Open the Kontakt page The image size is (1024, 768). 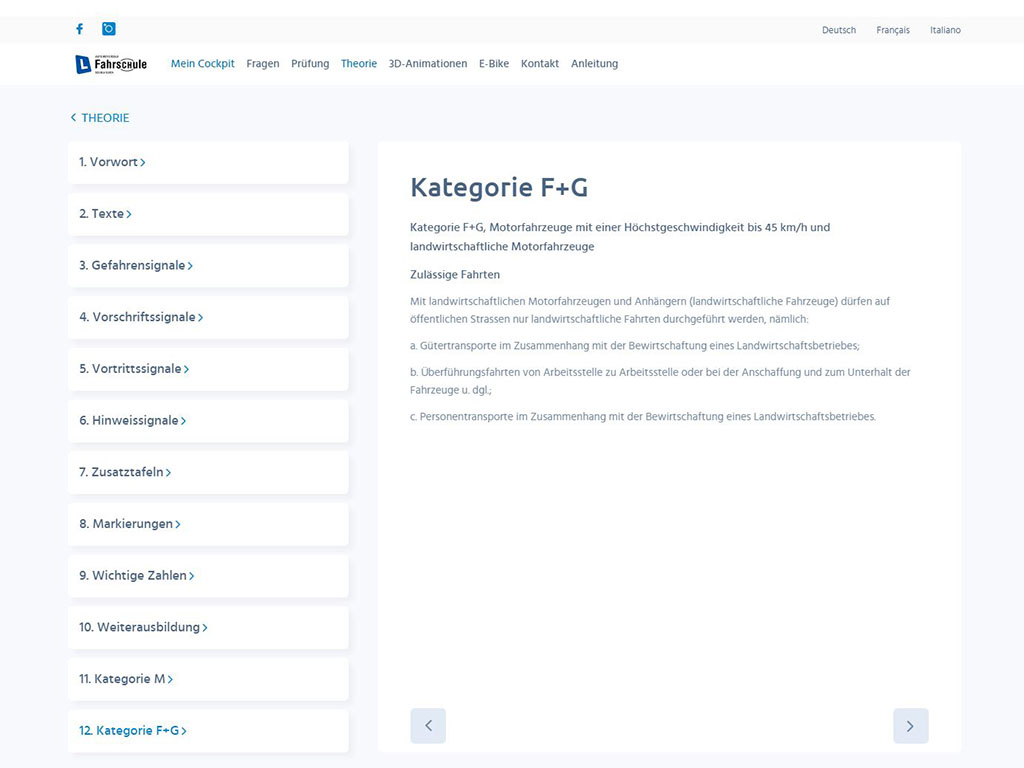tap(540, 64)
